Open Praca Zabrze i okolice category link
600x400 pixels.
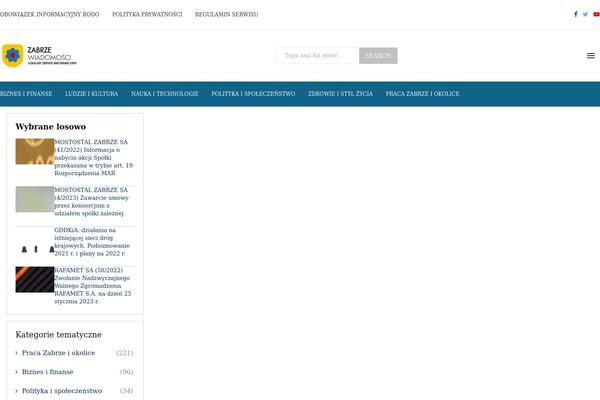click(x=59, y=353)
